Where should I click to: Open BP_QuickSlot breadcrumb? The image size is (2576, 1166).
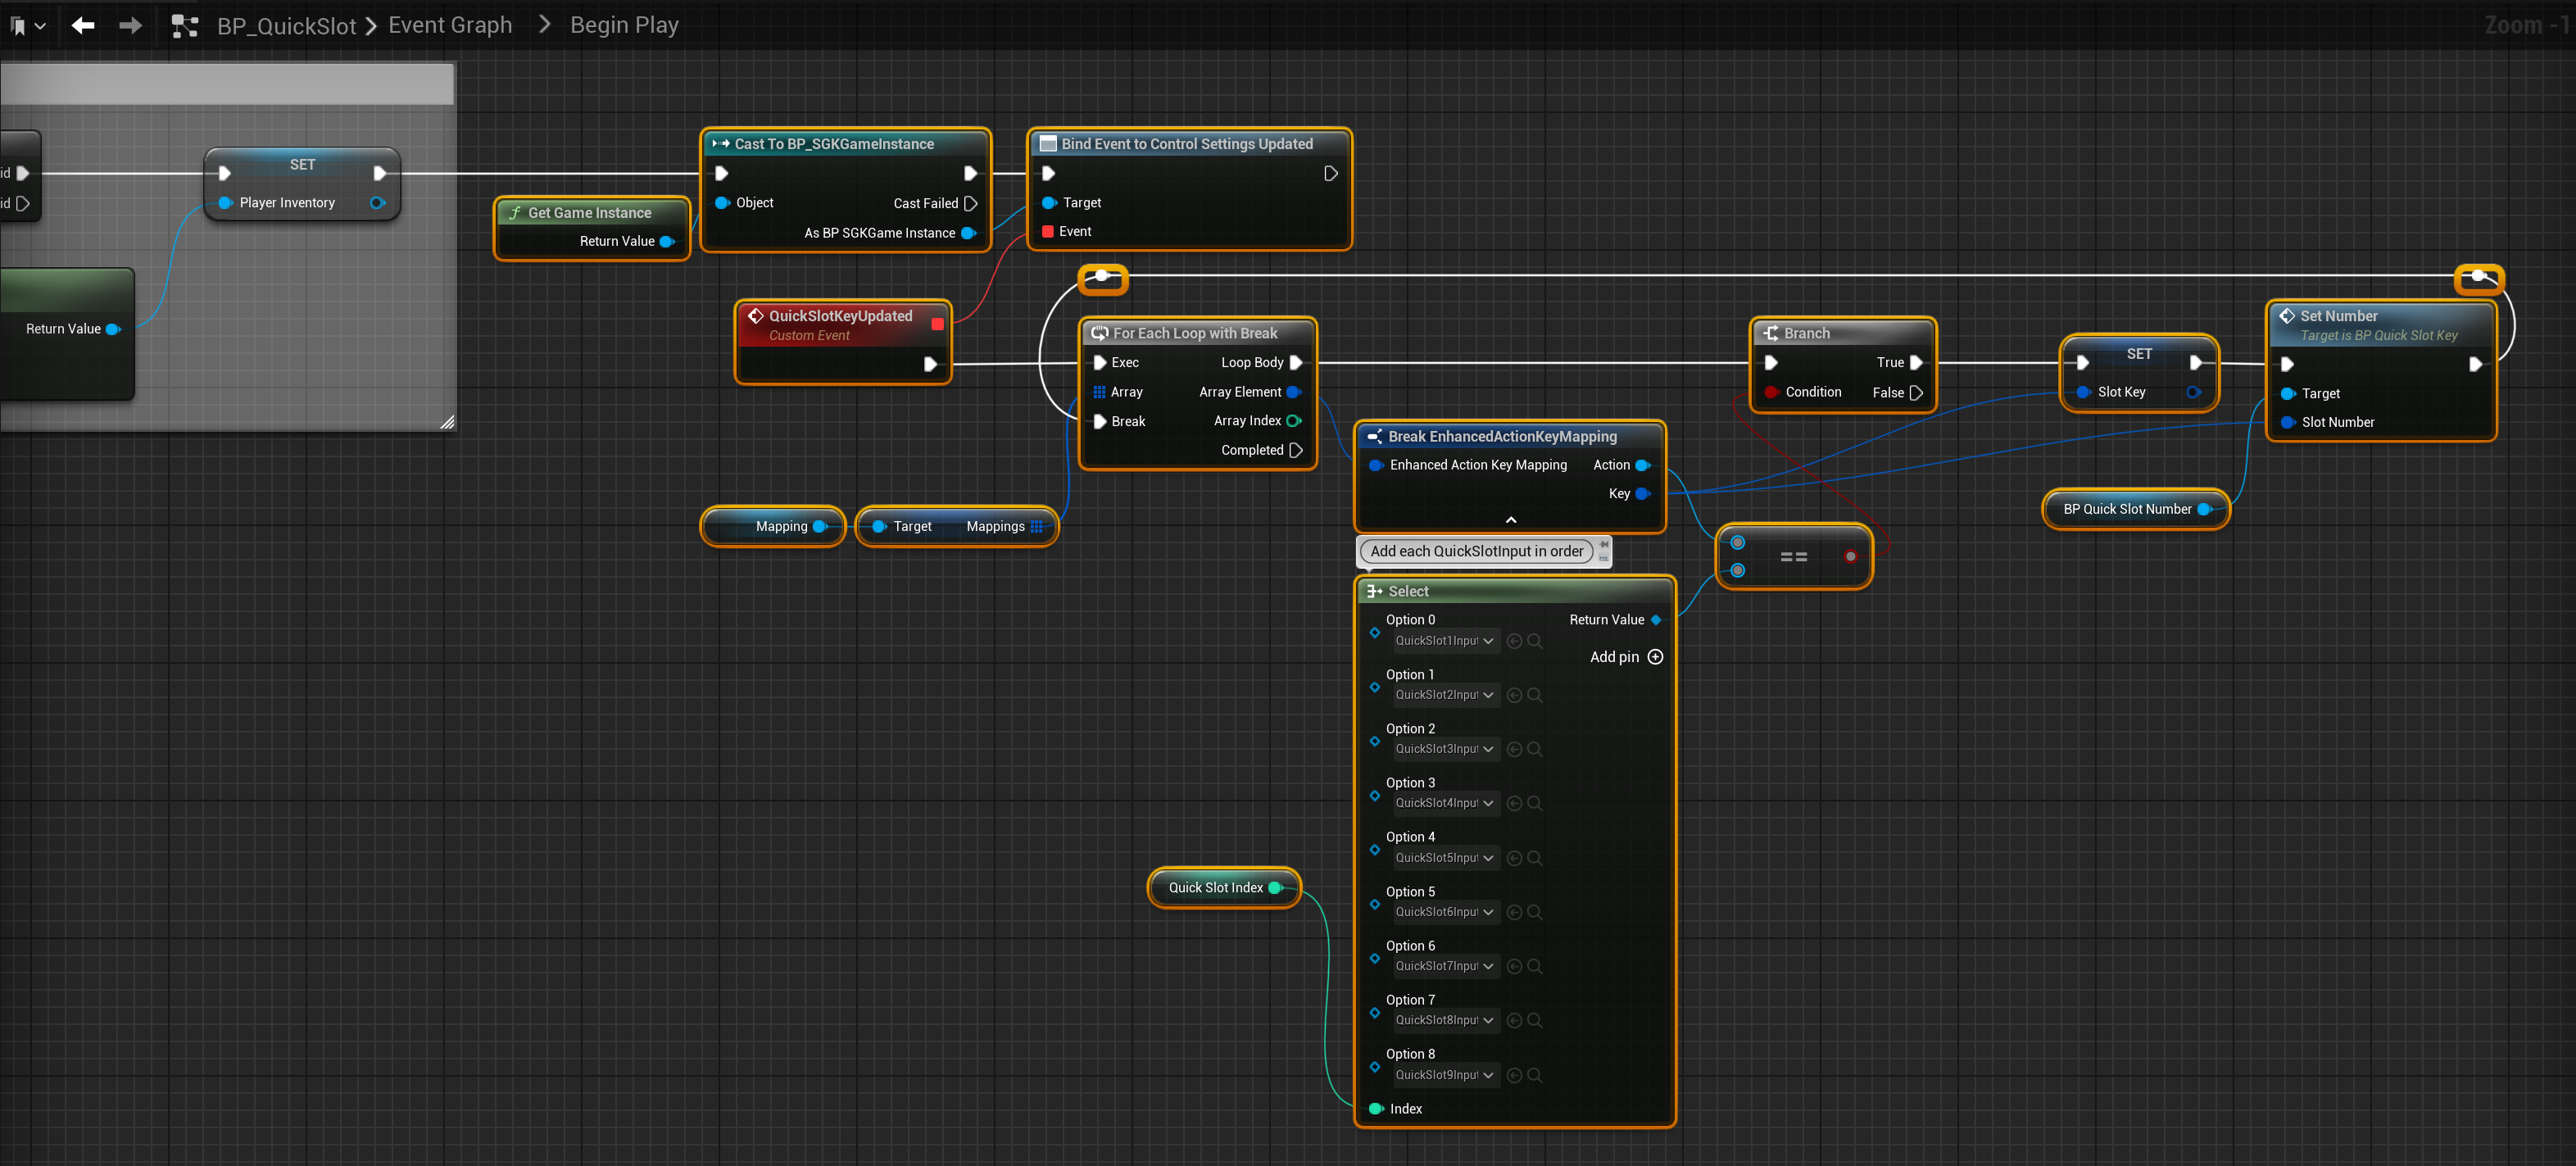pos(286,26)
